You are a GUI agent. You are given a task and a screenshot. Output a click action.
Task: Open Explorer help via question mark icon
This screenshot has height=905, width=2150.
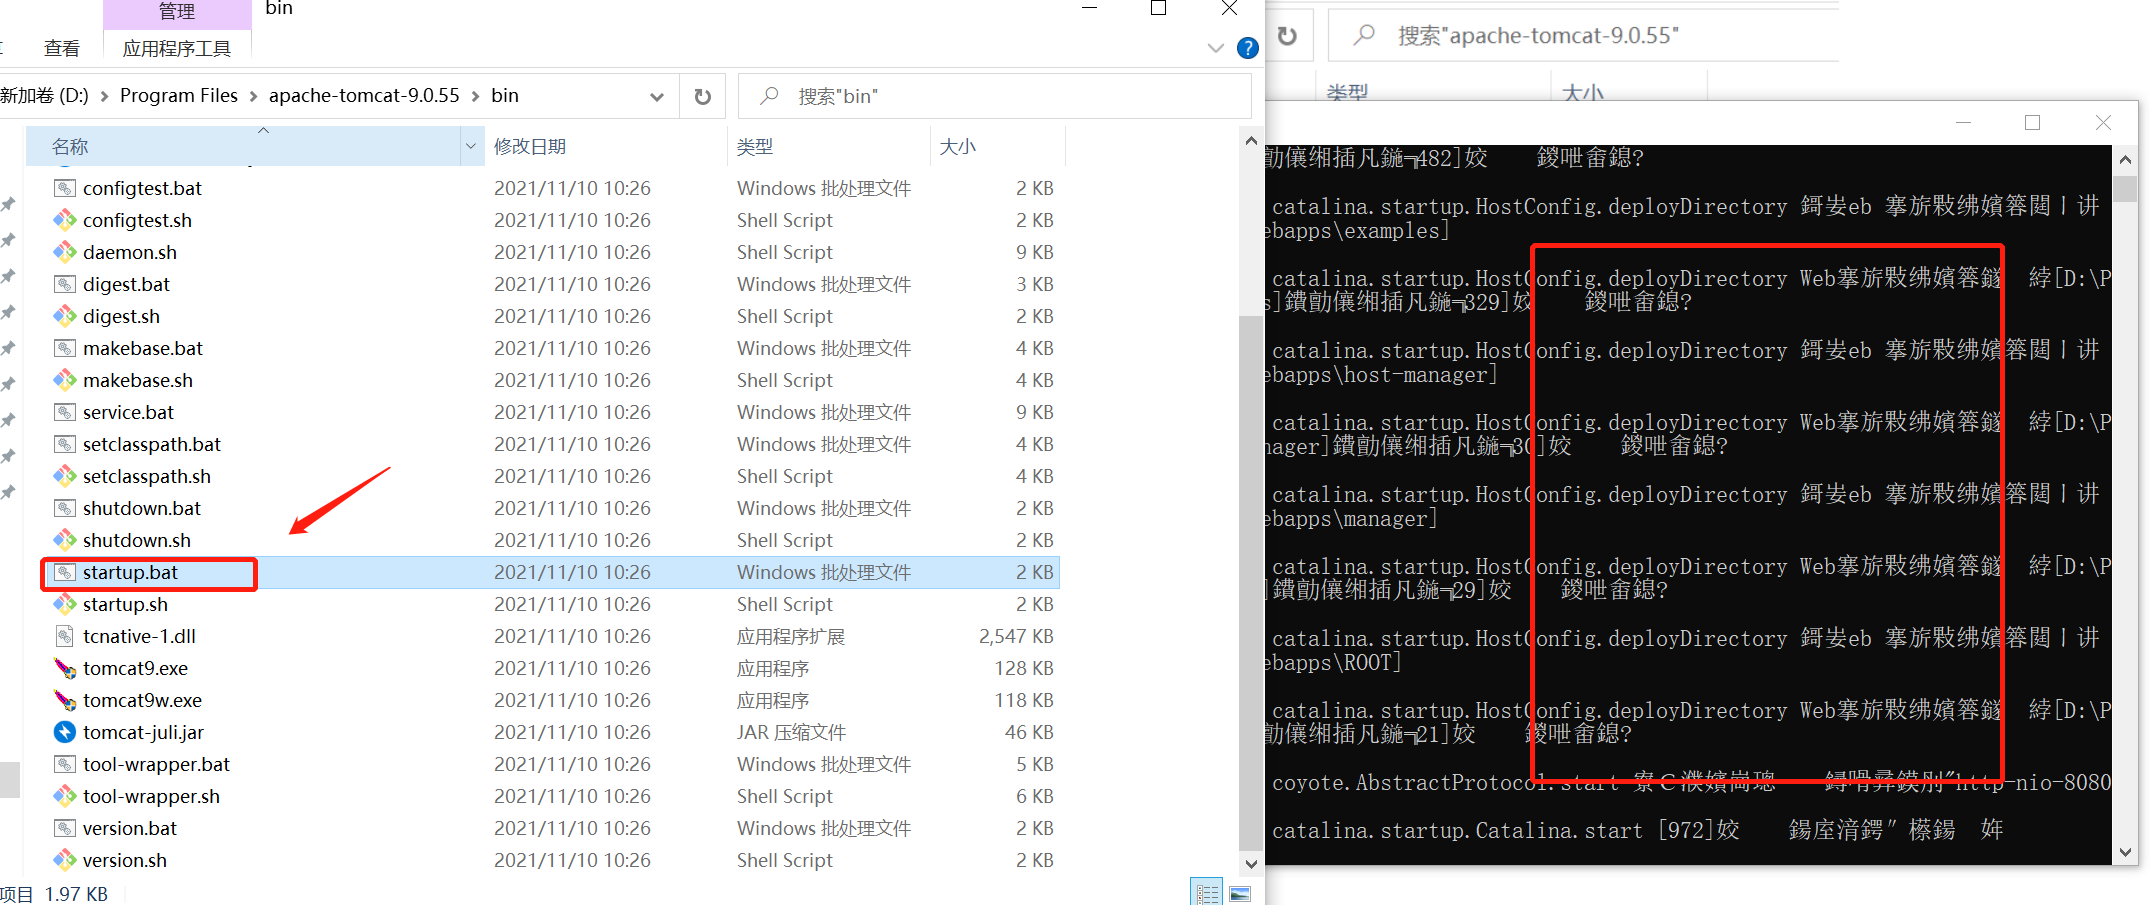coord(1247,48)
